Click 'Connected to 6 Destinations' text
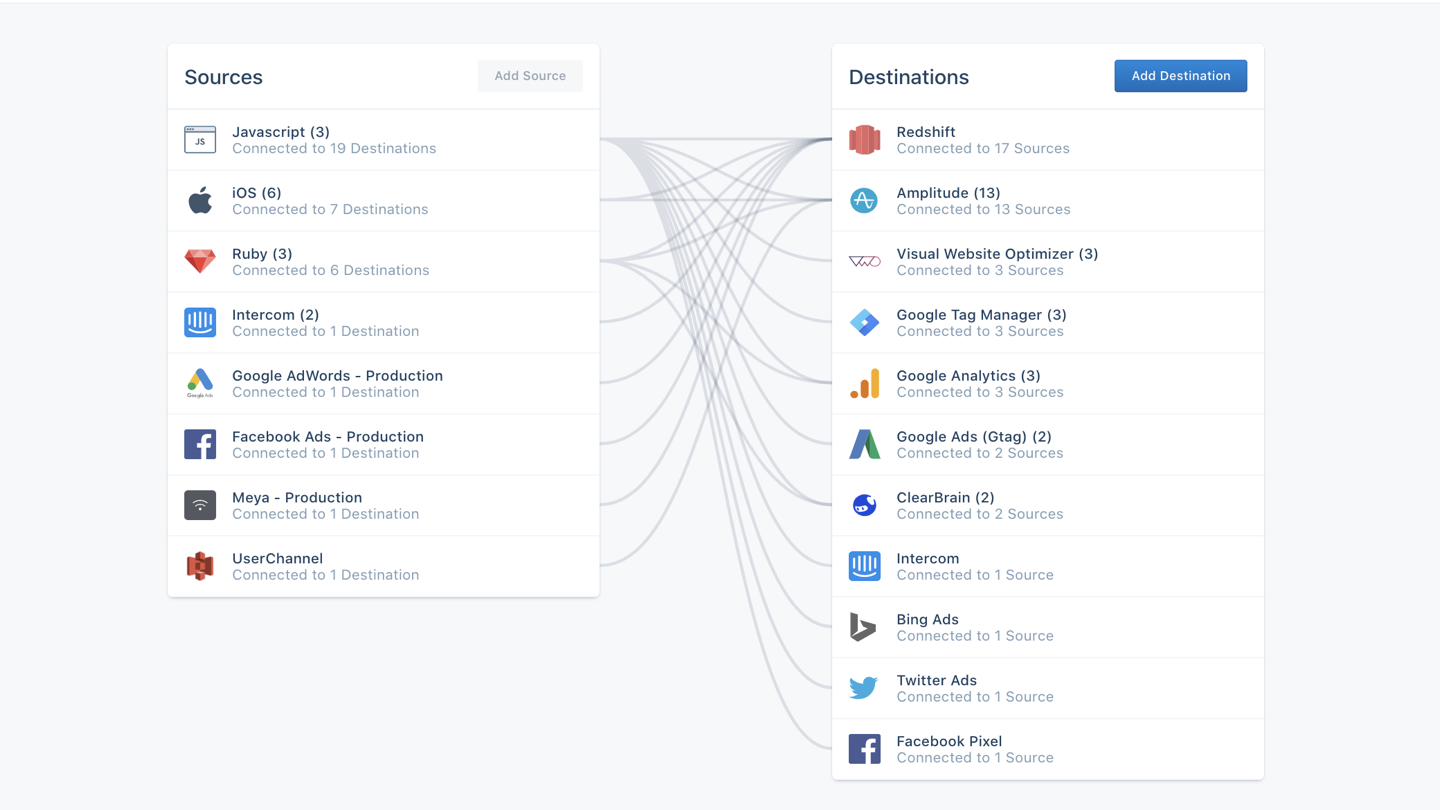The image size is (1440, 810). coord(331,271)
